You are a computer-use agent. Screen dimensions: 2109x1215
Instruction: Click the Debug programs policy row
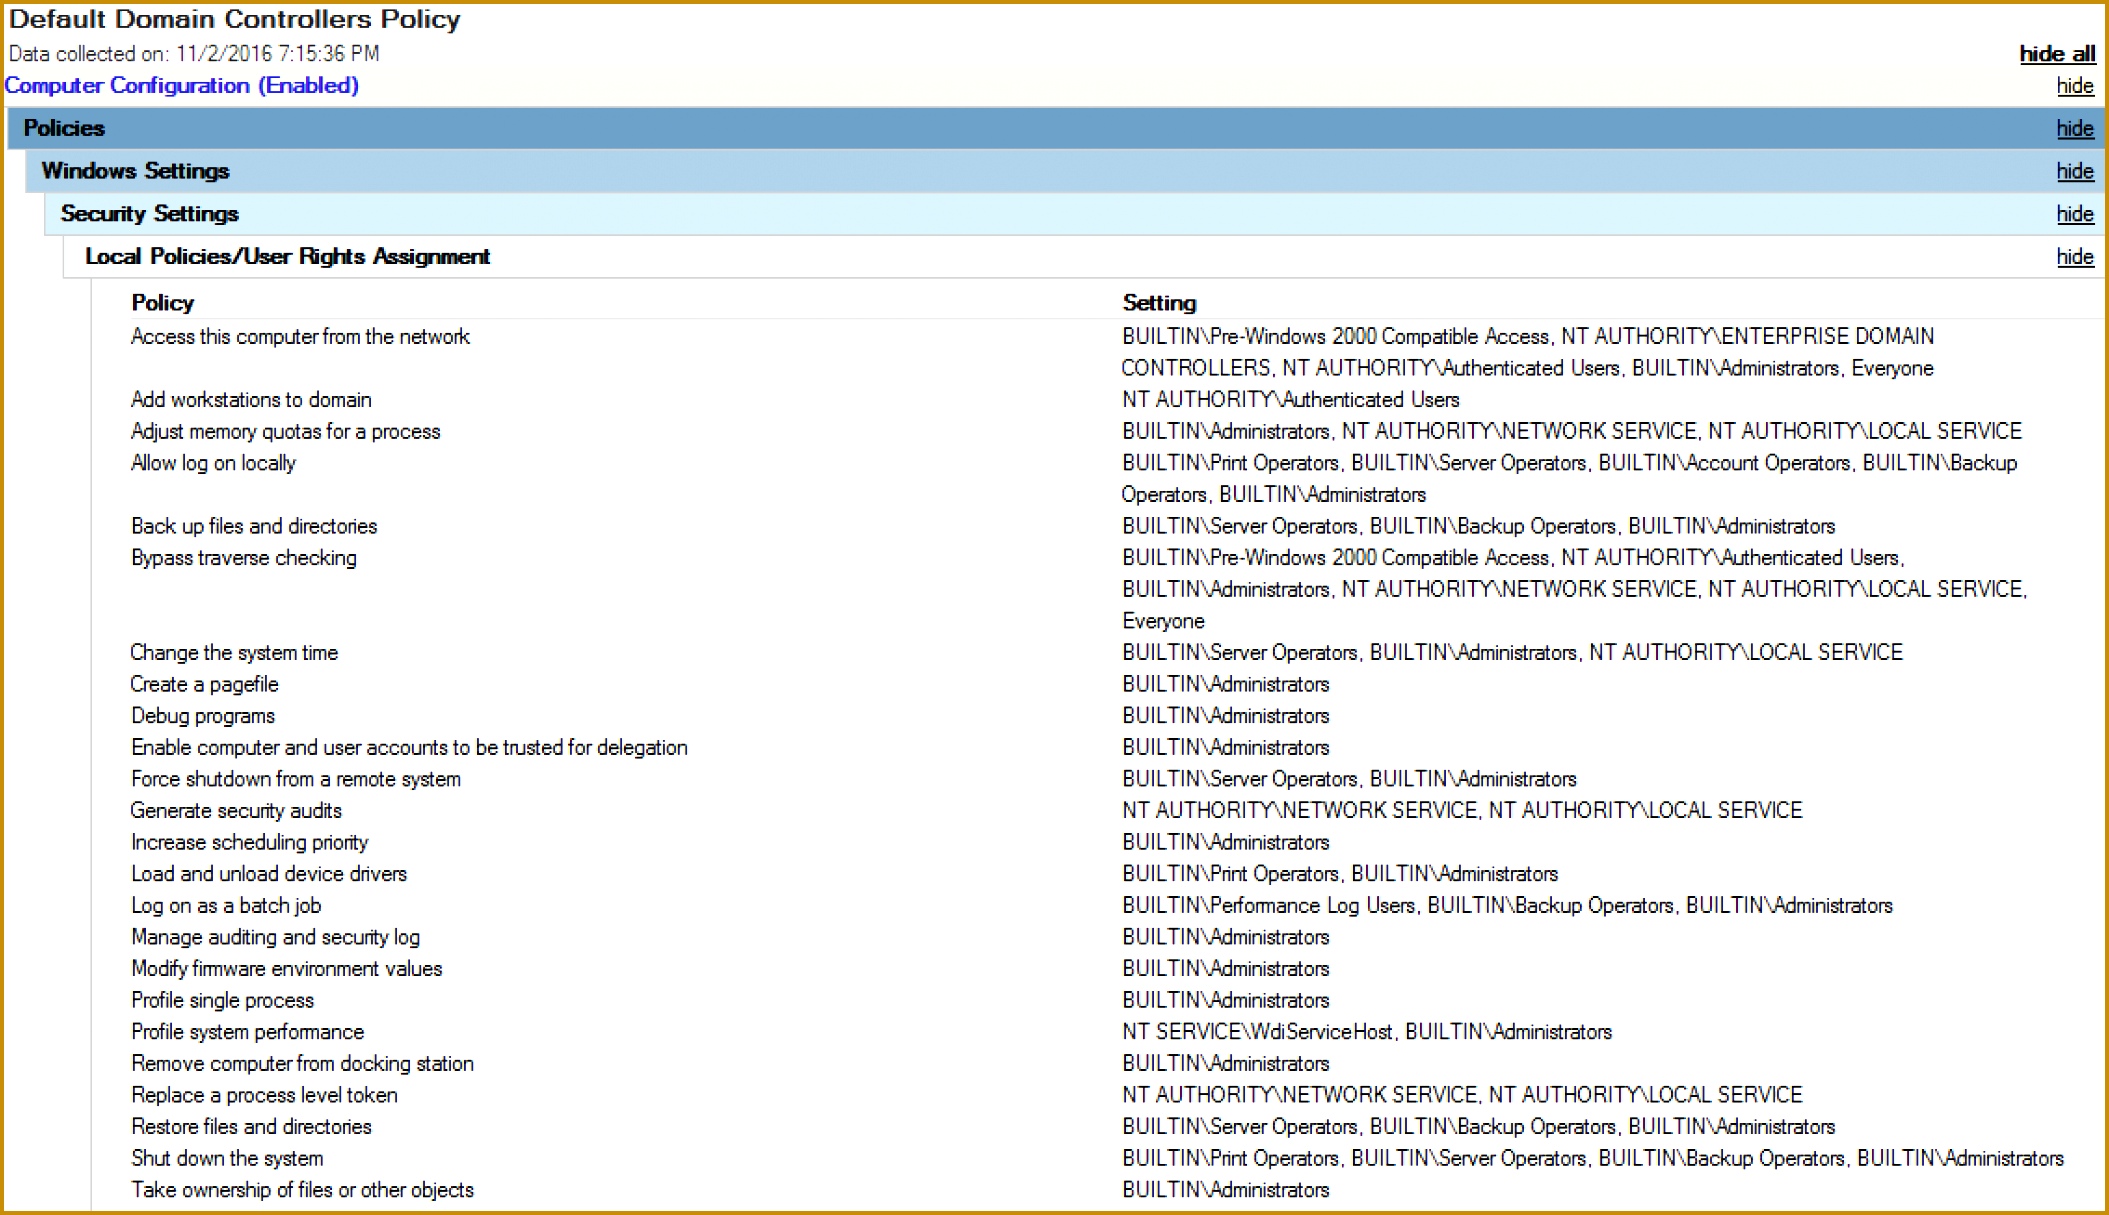click(202, 715)
